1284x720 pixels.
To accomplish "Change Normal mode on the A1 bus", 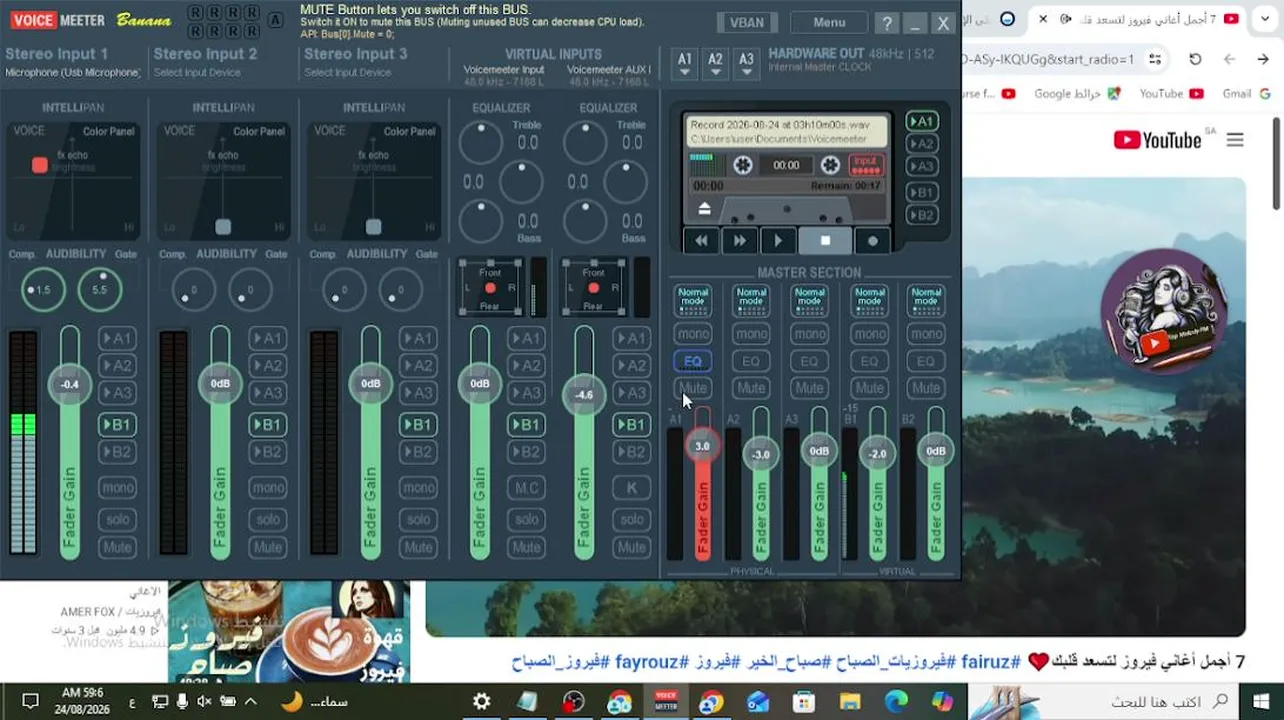I will [x=693, y=300].
